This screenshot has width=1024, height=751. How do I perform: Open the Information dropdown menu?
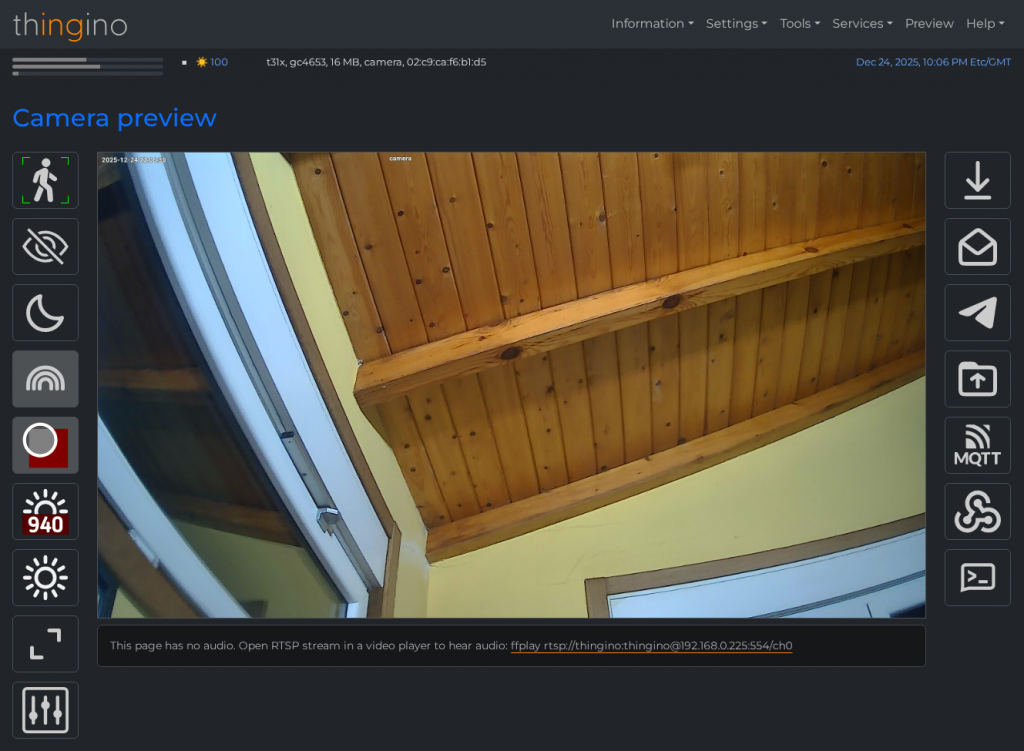click(652, 23)
